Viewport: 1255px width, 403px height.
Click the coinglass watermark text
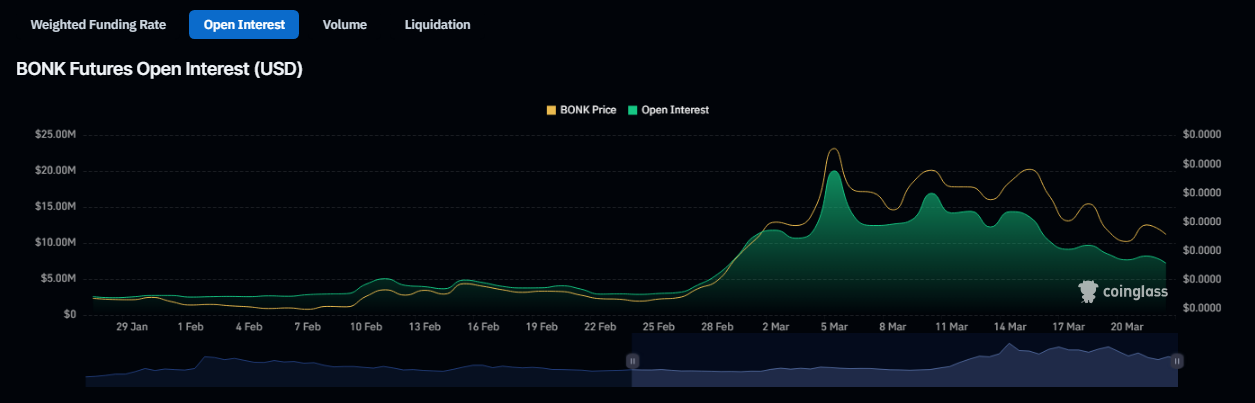1135,292
